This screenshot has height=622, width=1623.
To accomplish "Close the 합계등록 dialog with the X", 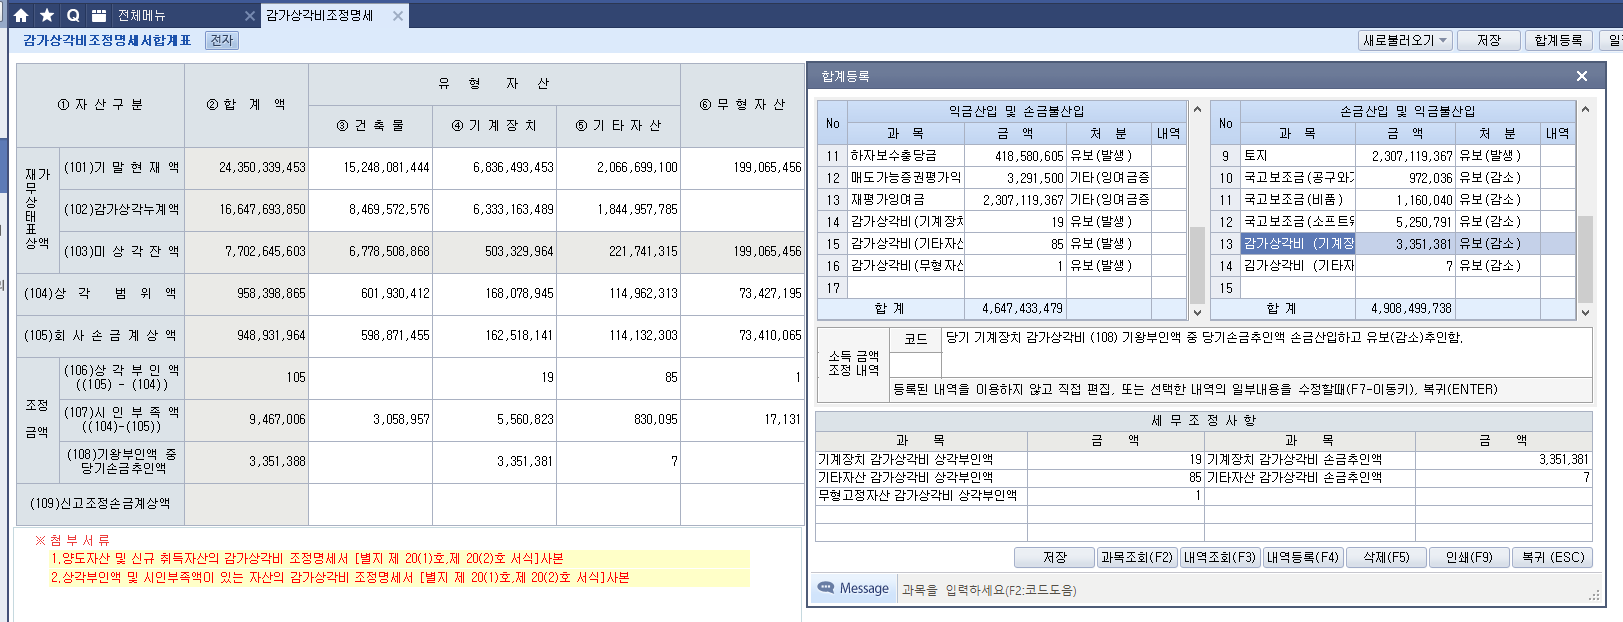I will [1581, 76].
